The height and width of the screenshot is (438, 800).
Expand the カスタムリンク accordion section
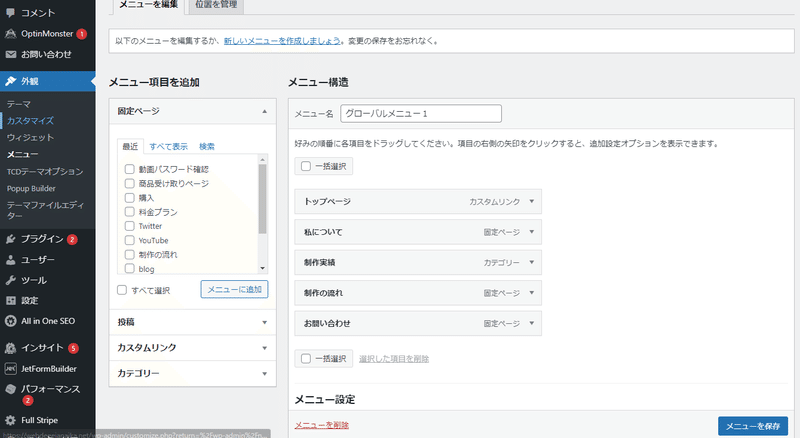[x=193, y=348]
